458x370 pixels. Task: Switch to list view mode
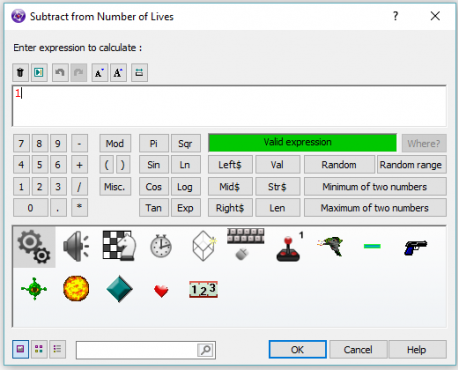(57, 349)
